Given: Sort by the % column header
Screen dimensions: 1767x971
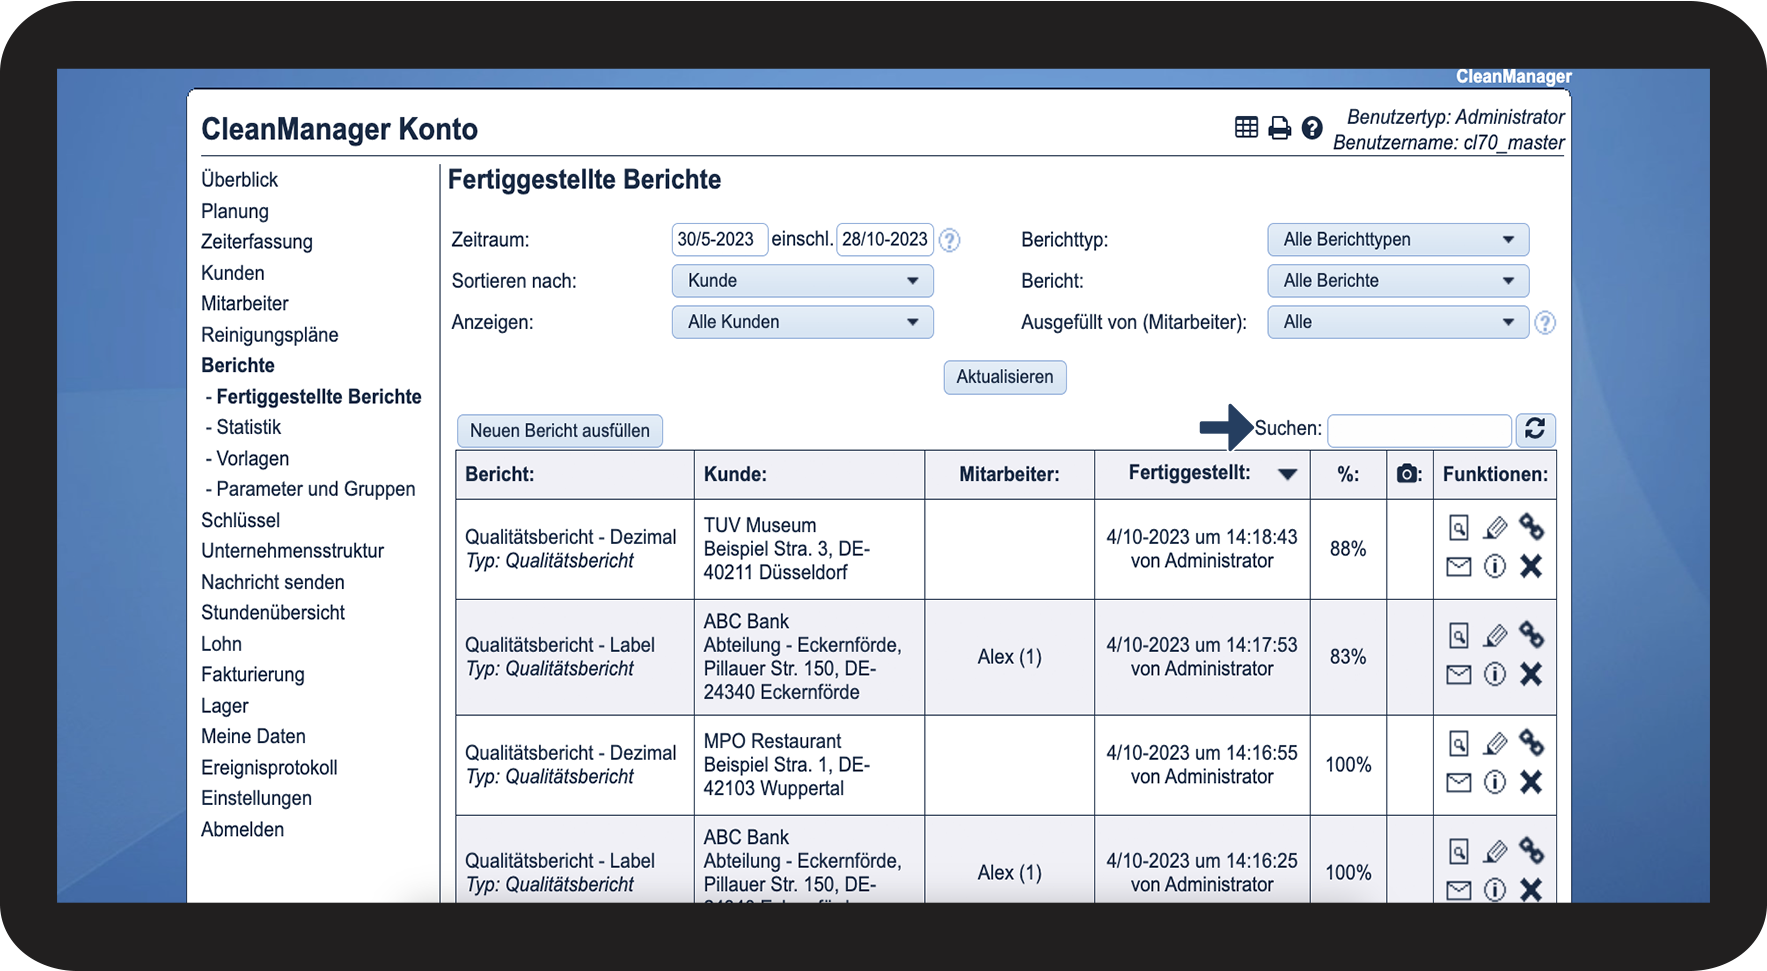Looking at the screenshot, I should pos(1348,475).
